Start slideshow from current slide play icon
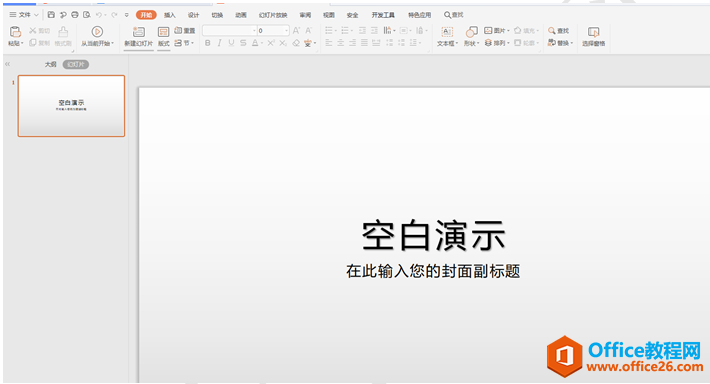The width and height of the screenshot is (710, 384). pos(97,32)
